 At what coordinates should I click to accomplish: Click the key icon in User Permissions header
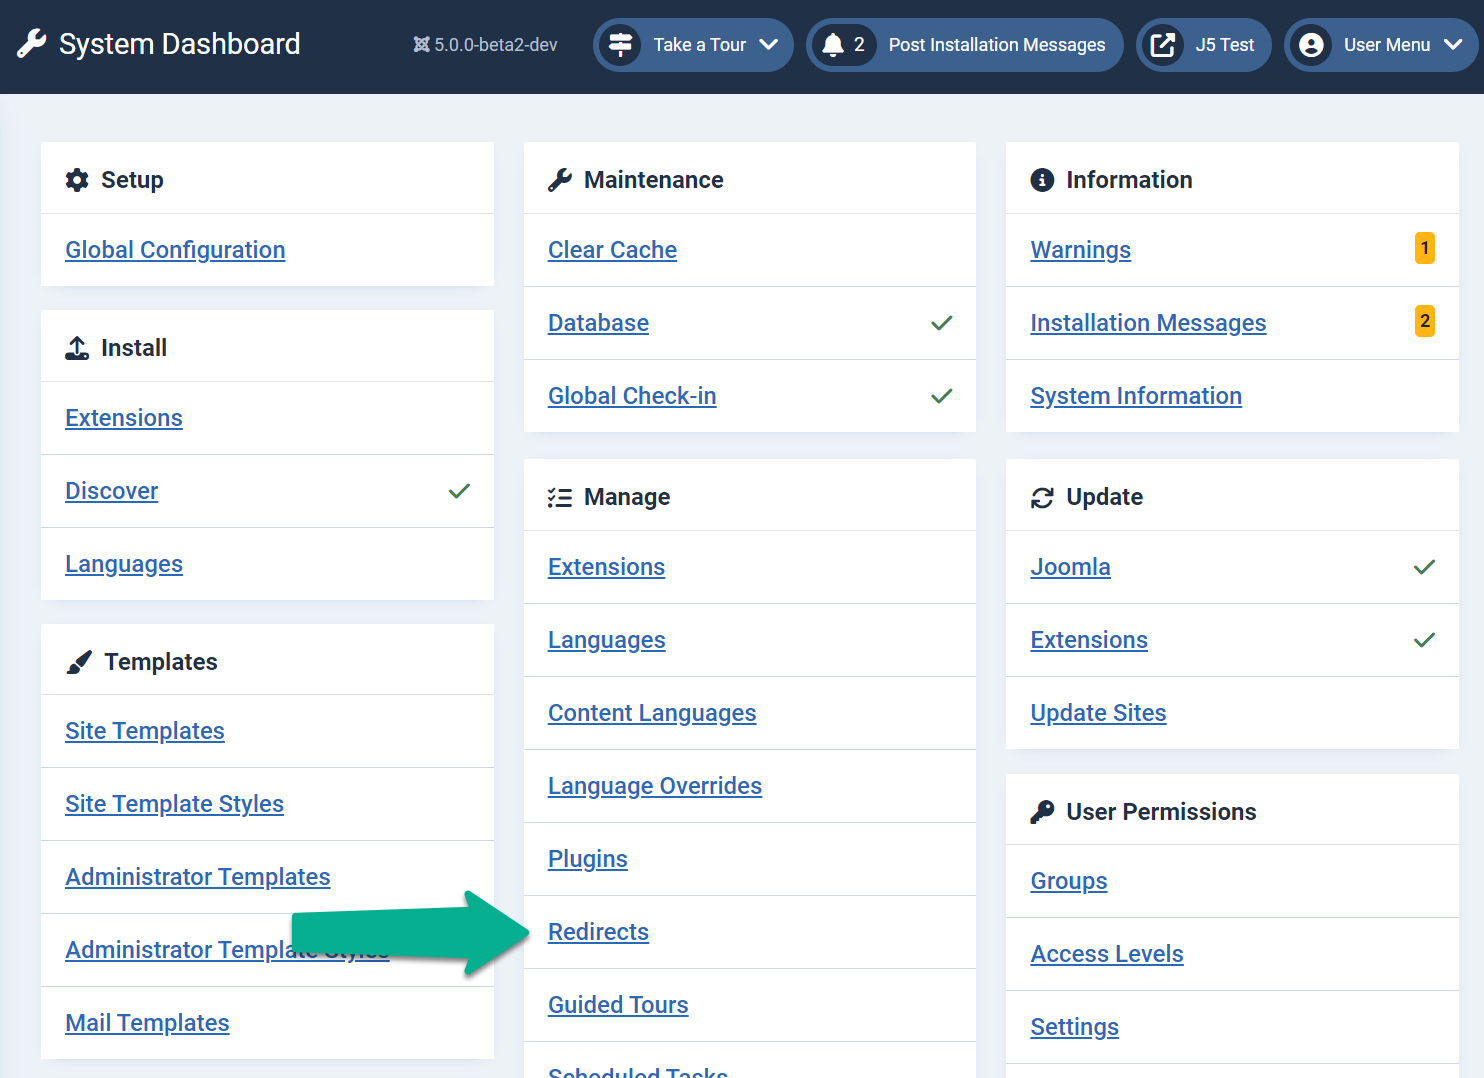tap(1042, 812)
